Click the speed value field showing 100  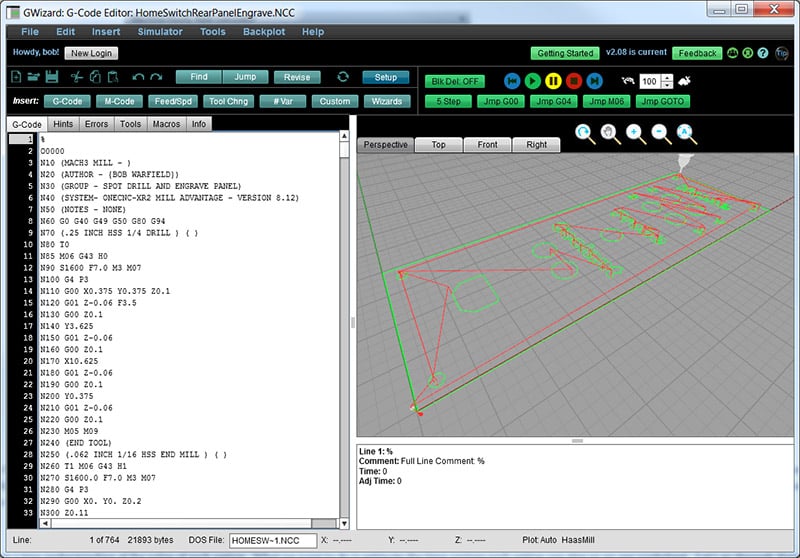[650, 81]
